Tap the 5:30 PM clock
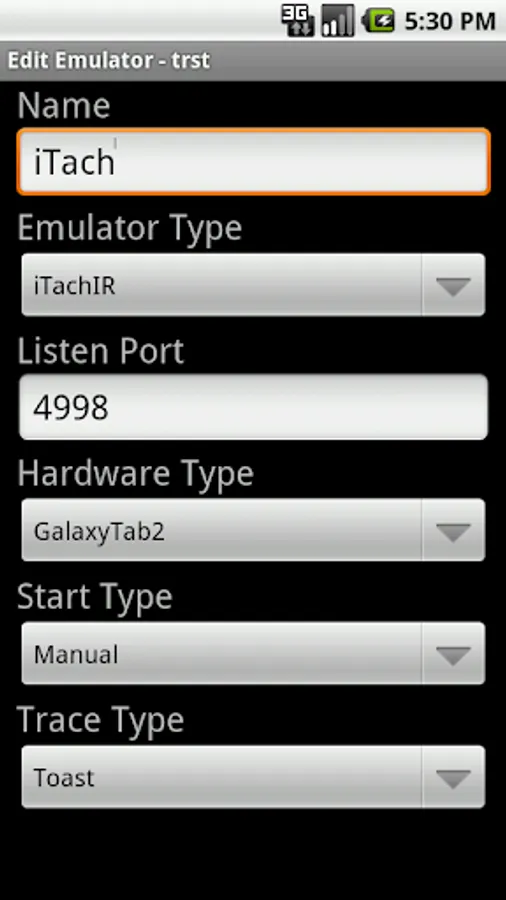The image size is (506, 900). coord(450,22)
